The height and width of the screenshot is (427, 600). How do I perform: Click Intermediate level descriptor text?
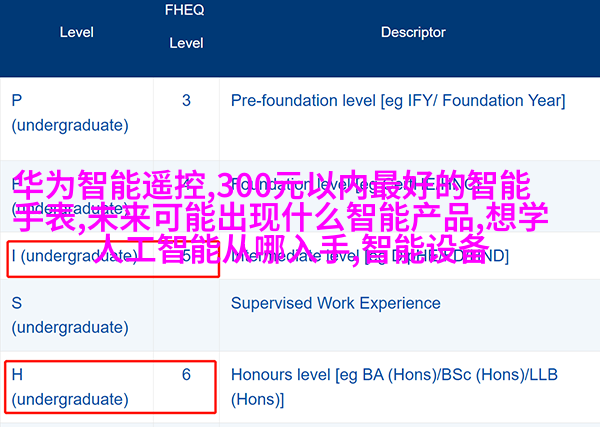pyautogui.click(x=370, y=256)
